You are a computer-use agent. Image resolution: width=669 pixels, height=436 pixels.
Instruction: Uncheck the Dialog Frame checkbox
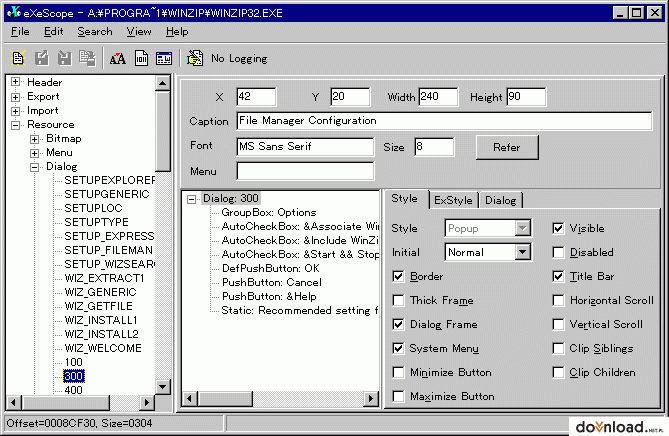pos(398,324)
